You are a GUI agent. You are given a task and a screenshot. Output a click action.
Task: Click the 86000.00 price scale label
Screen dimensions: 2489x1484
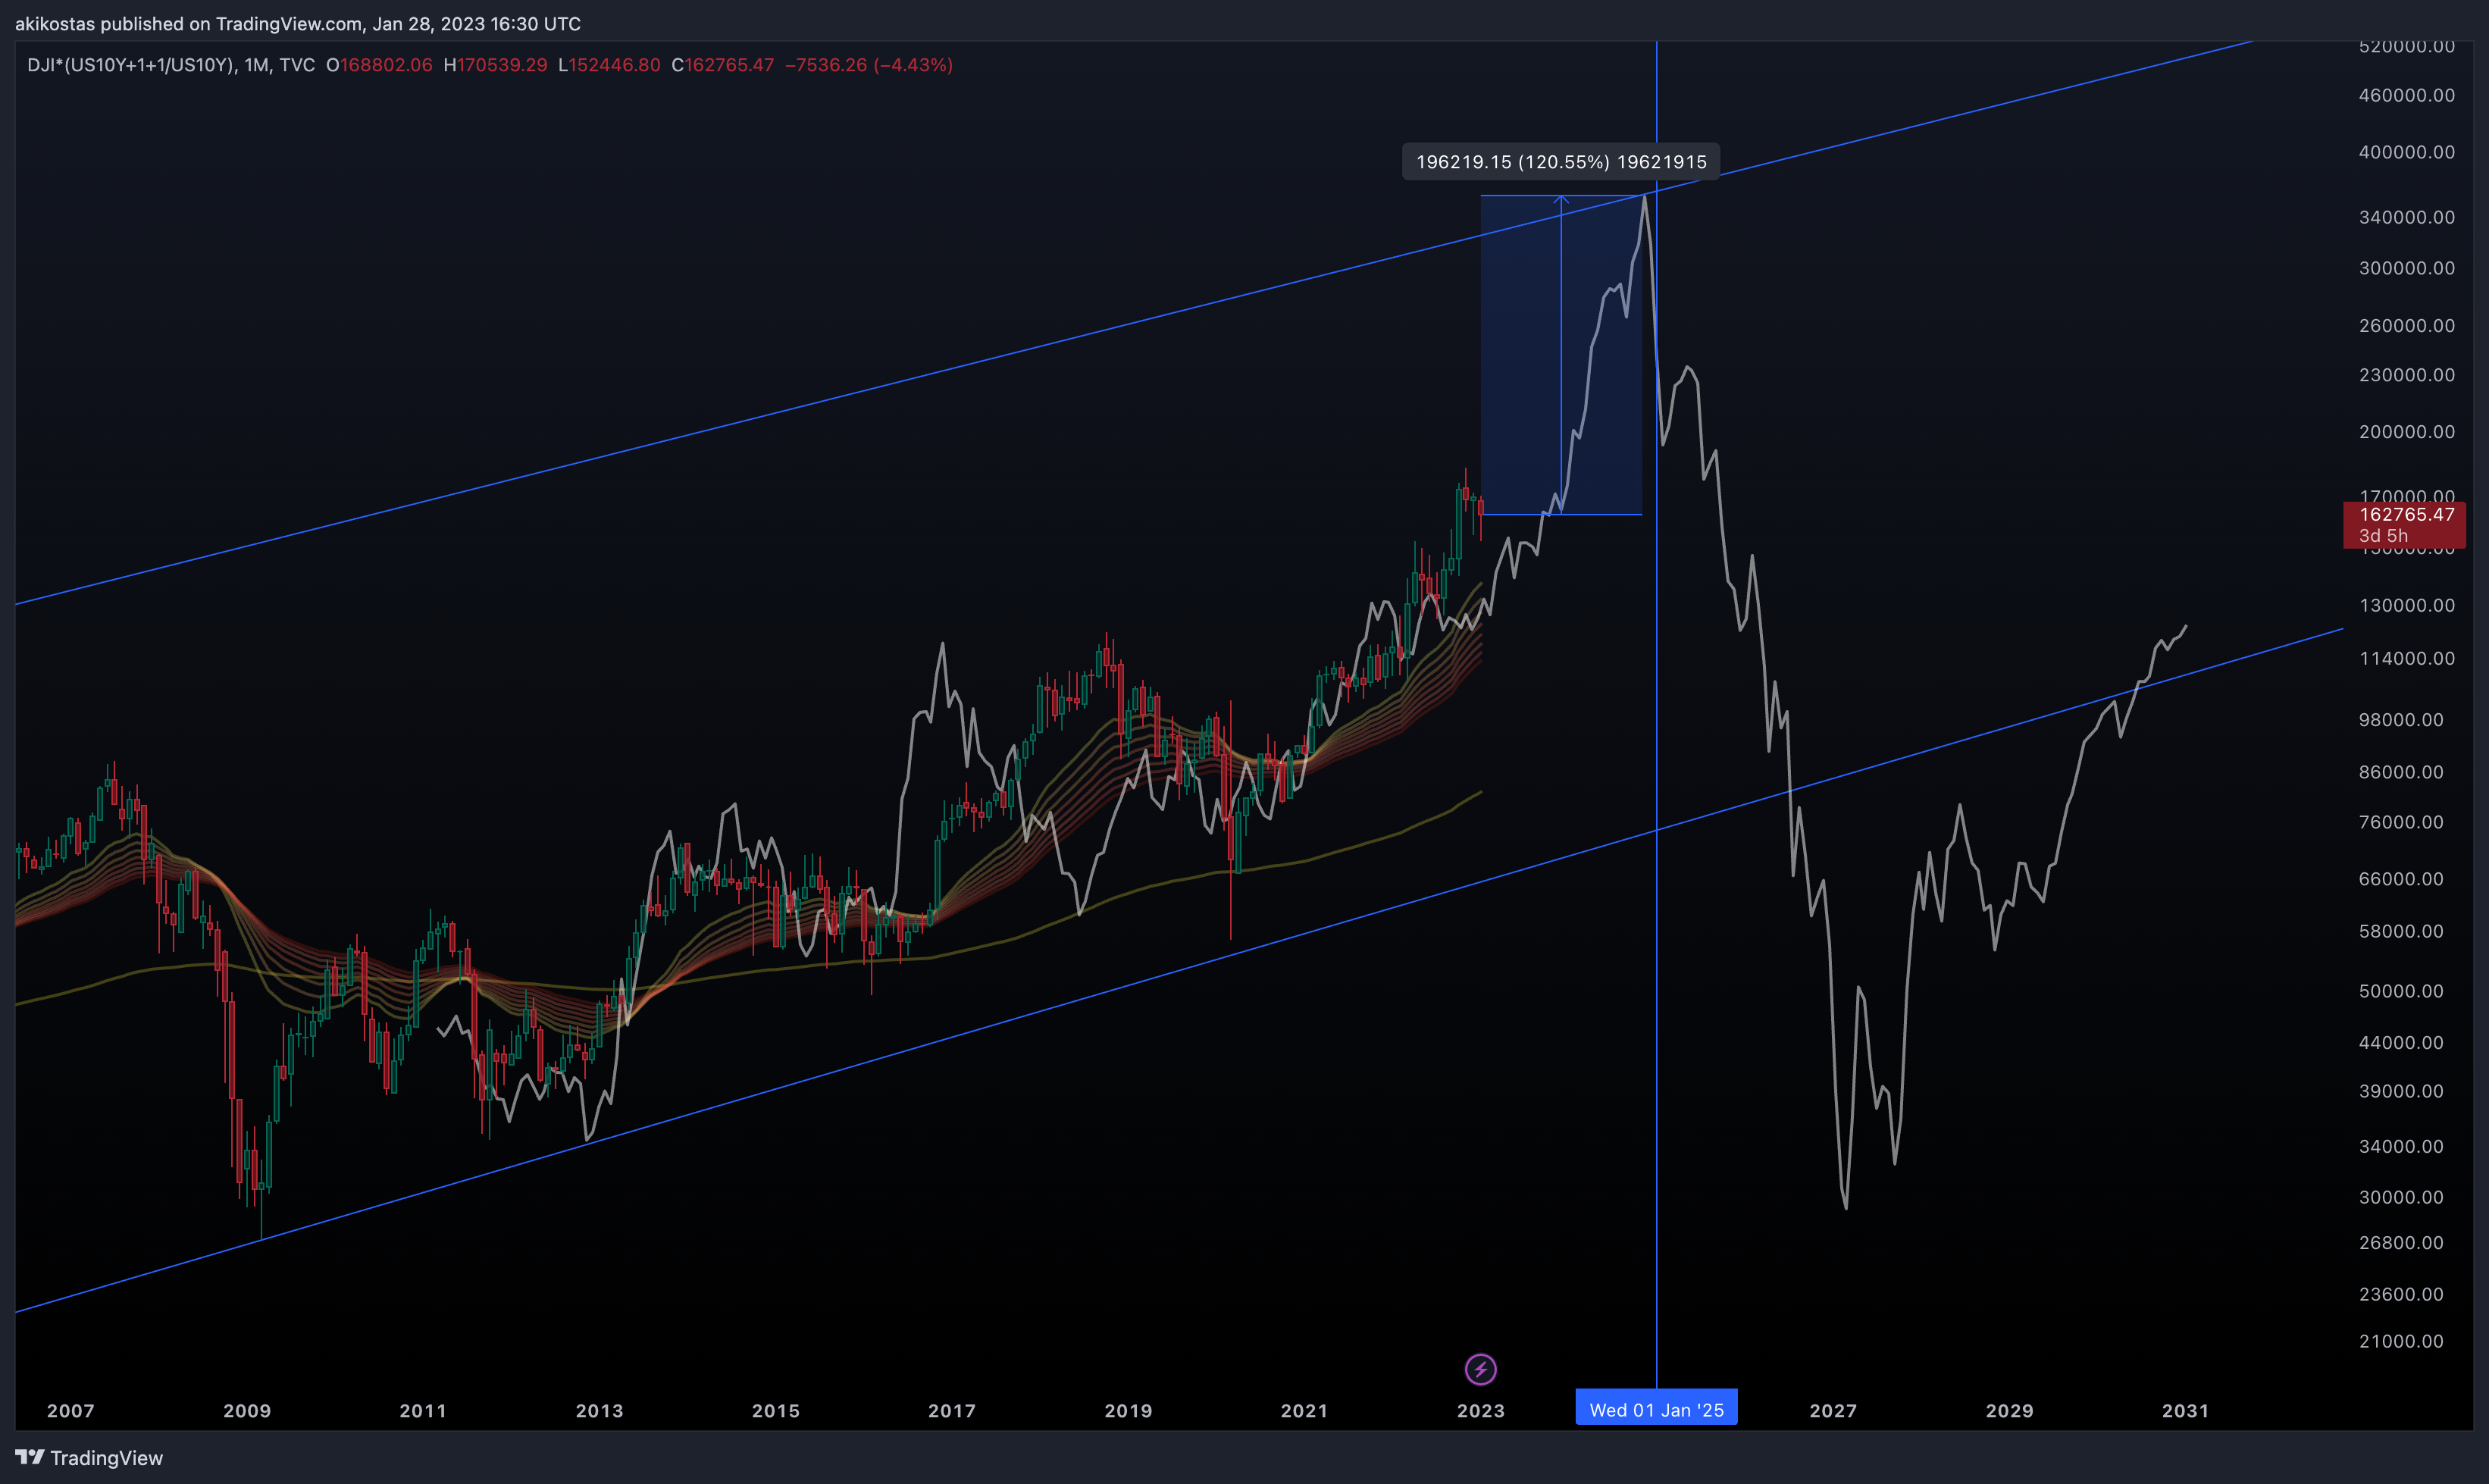click(x=2401, y=772)
